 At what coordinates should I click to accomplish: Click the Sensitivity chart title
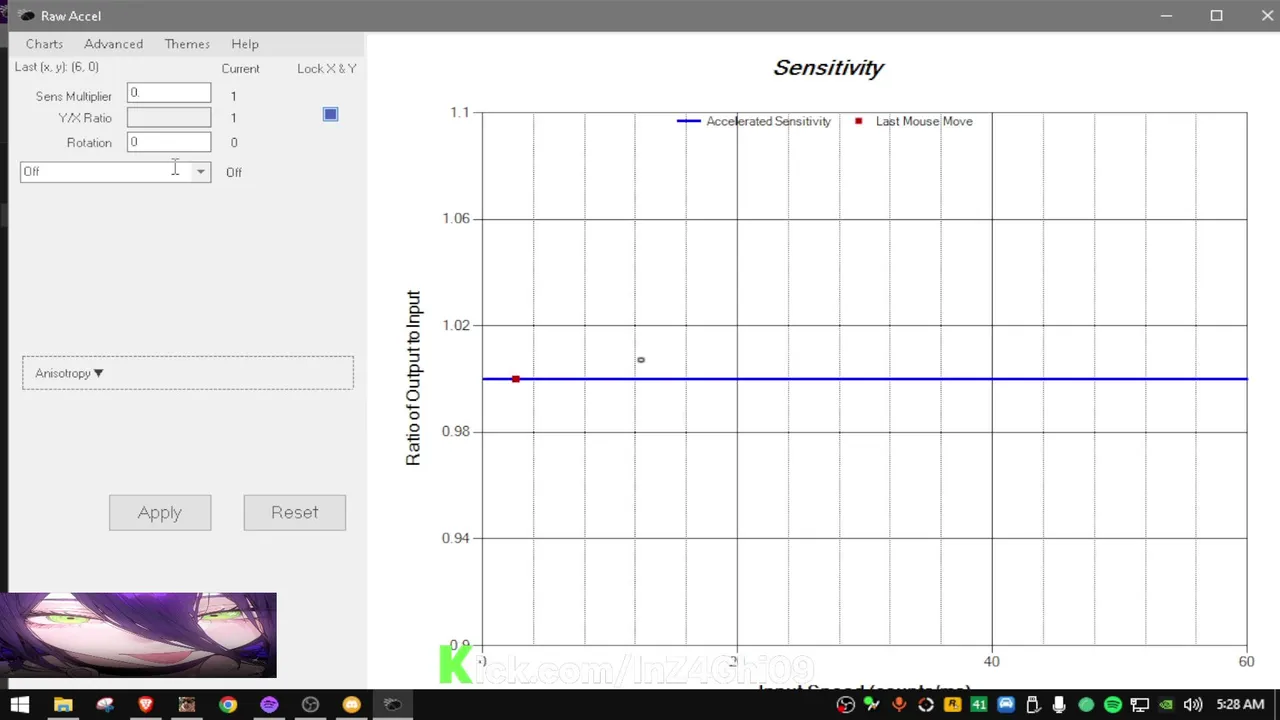coord(828,68)
